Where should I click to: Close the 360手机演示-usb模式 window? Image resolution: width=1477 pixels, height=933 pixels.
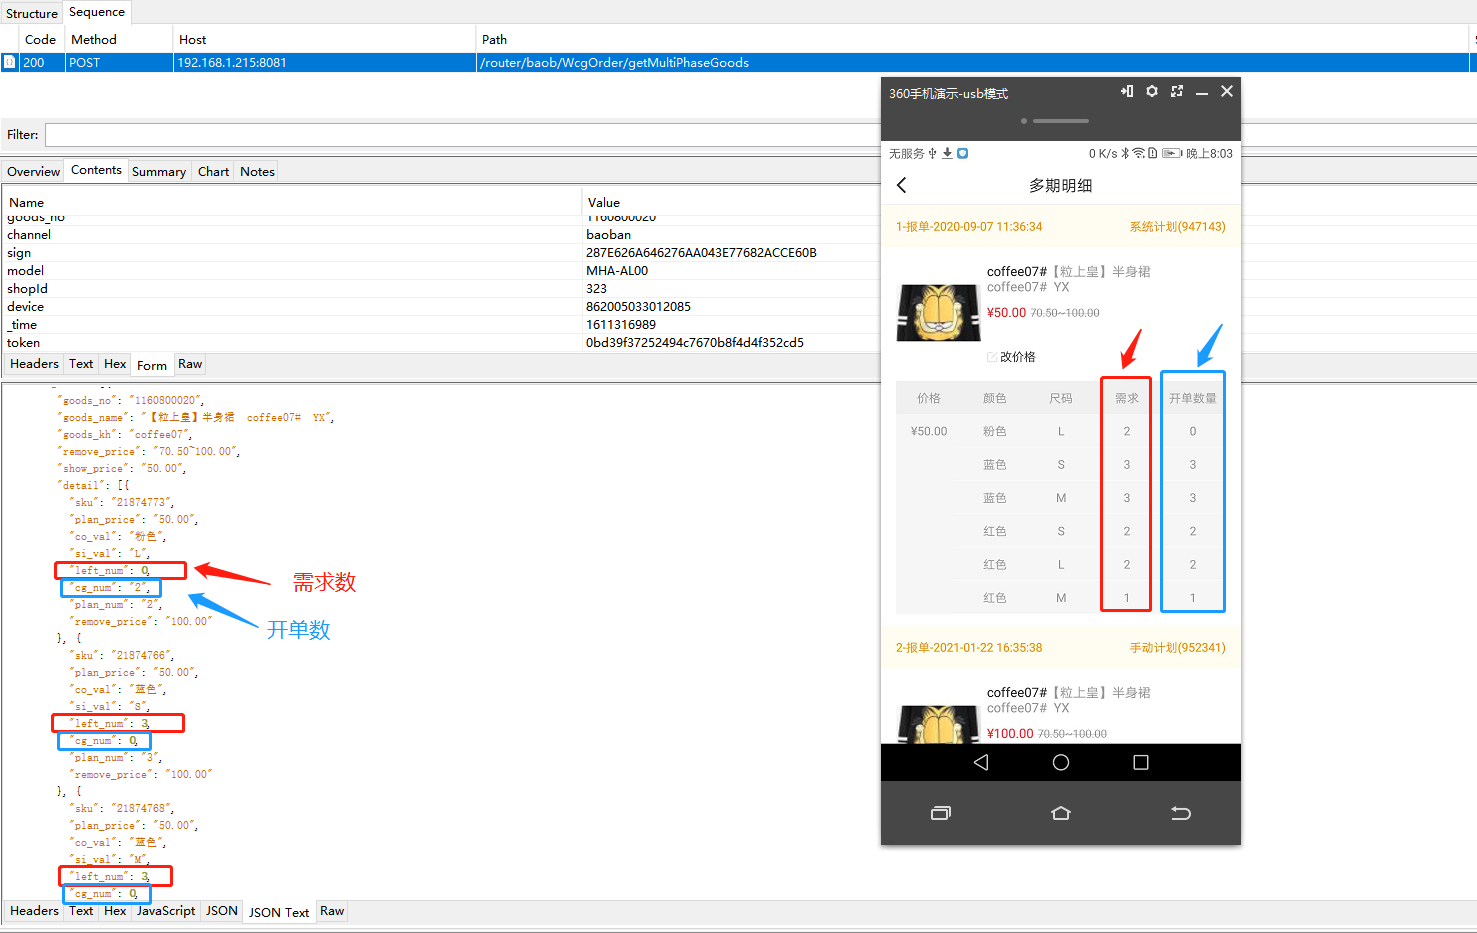[1227, 91]
